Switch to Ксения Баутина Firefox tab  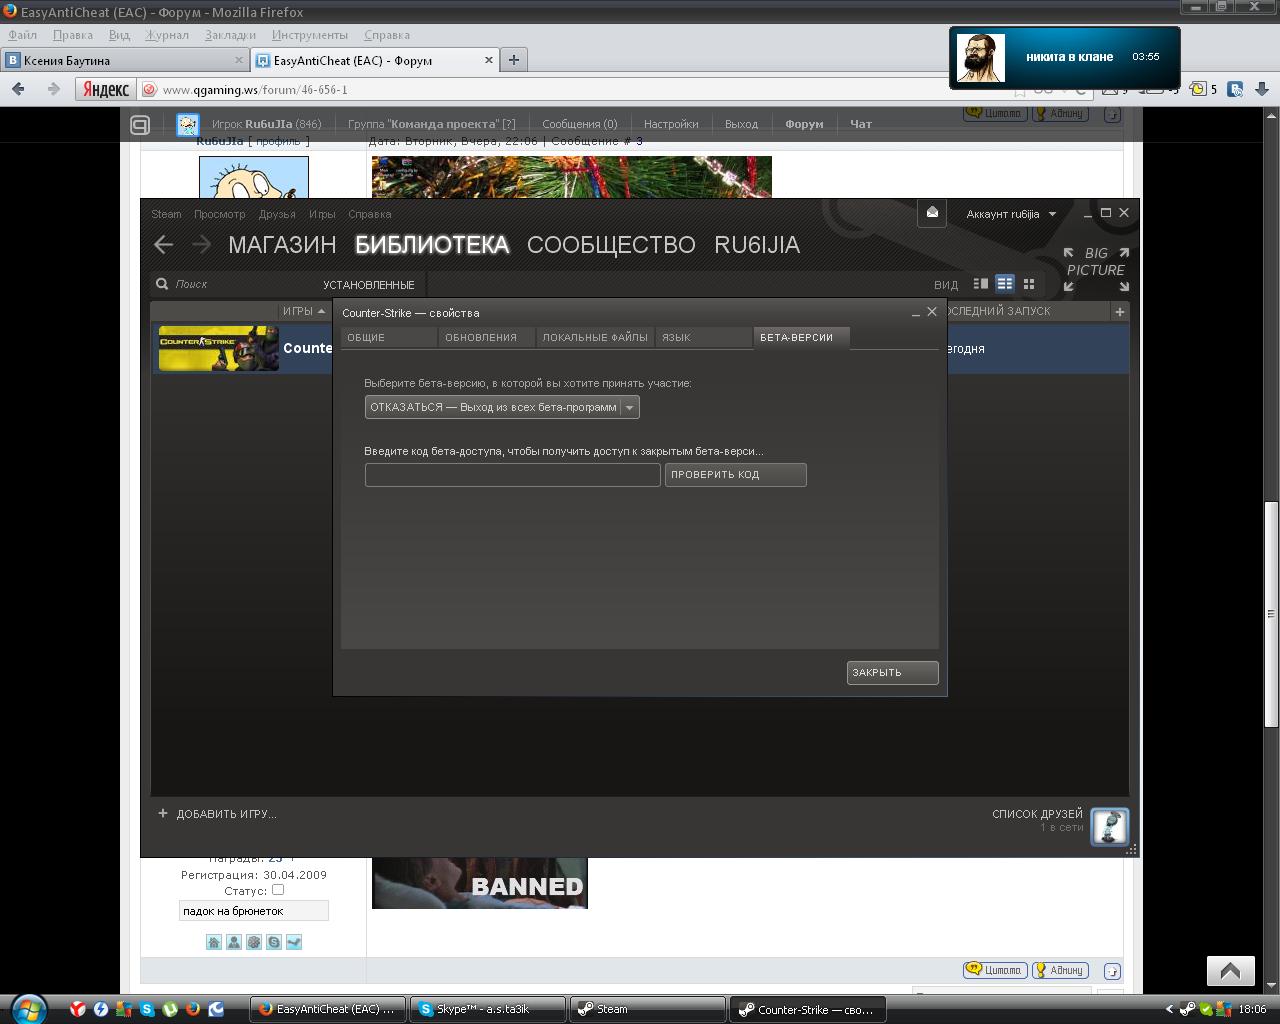coord(124,60)
